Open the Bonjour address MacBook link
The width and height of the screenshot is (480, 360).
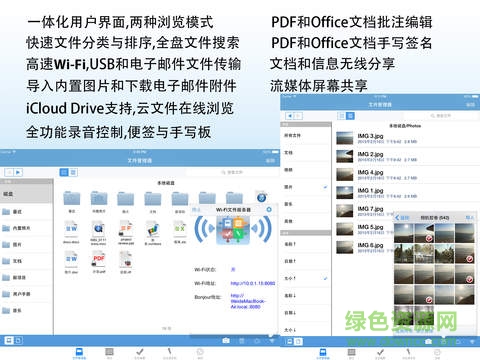click(x=248, y=301)
